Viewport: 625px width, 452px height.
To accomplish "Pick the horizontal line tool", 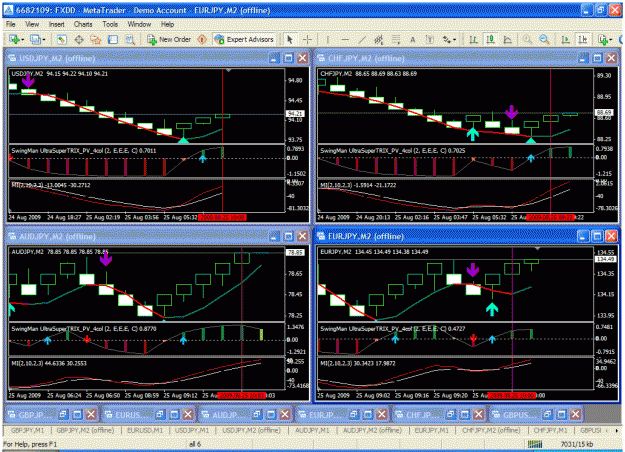I will pyautogui.click(x=345, y=39).
